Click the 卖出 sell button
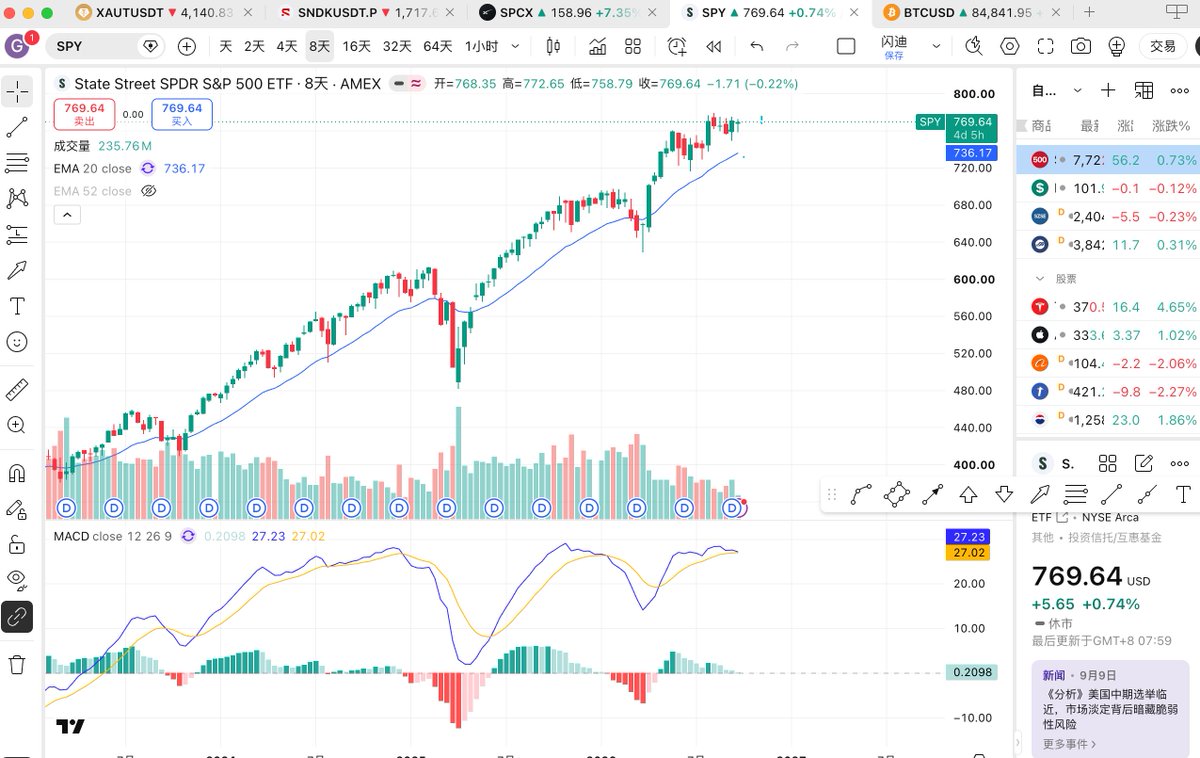 84,114
